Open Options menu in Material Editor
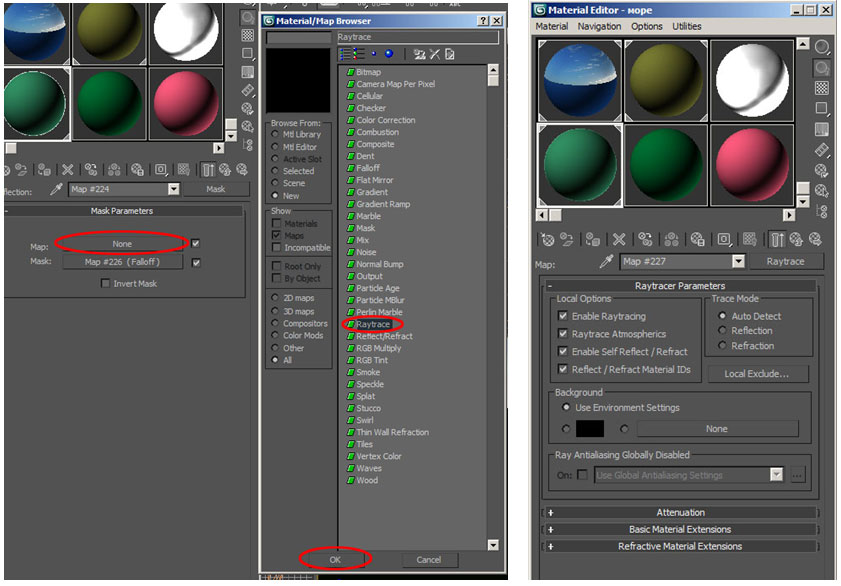The width and height of the screenshot is (841, 586). coord(646,26)
